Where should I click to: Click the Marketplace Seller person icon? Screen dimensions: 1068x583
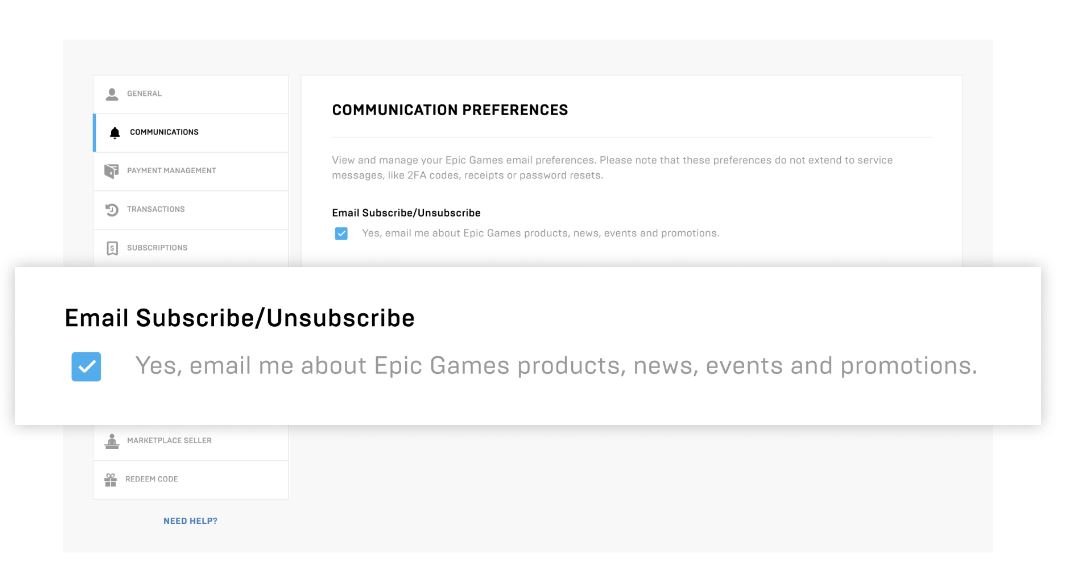tap(112, 440)
